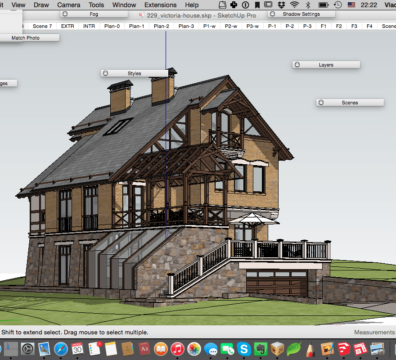Open the Dropbox menu bar icon
Screen dimensions: 396x360
coord(282,5)
